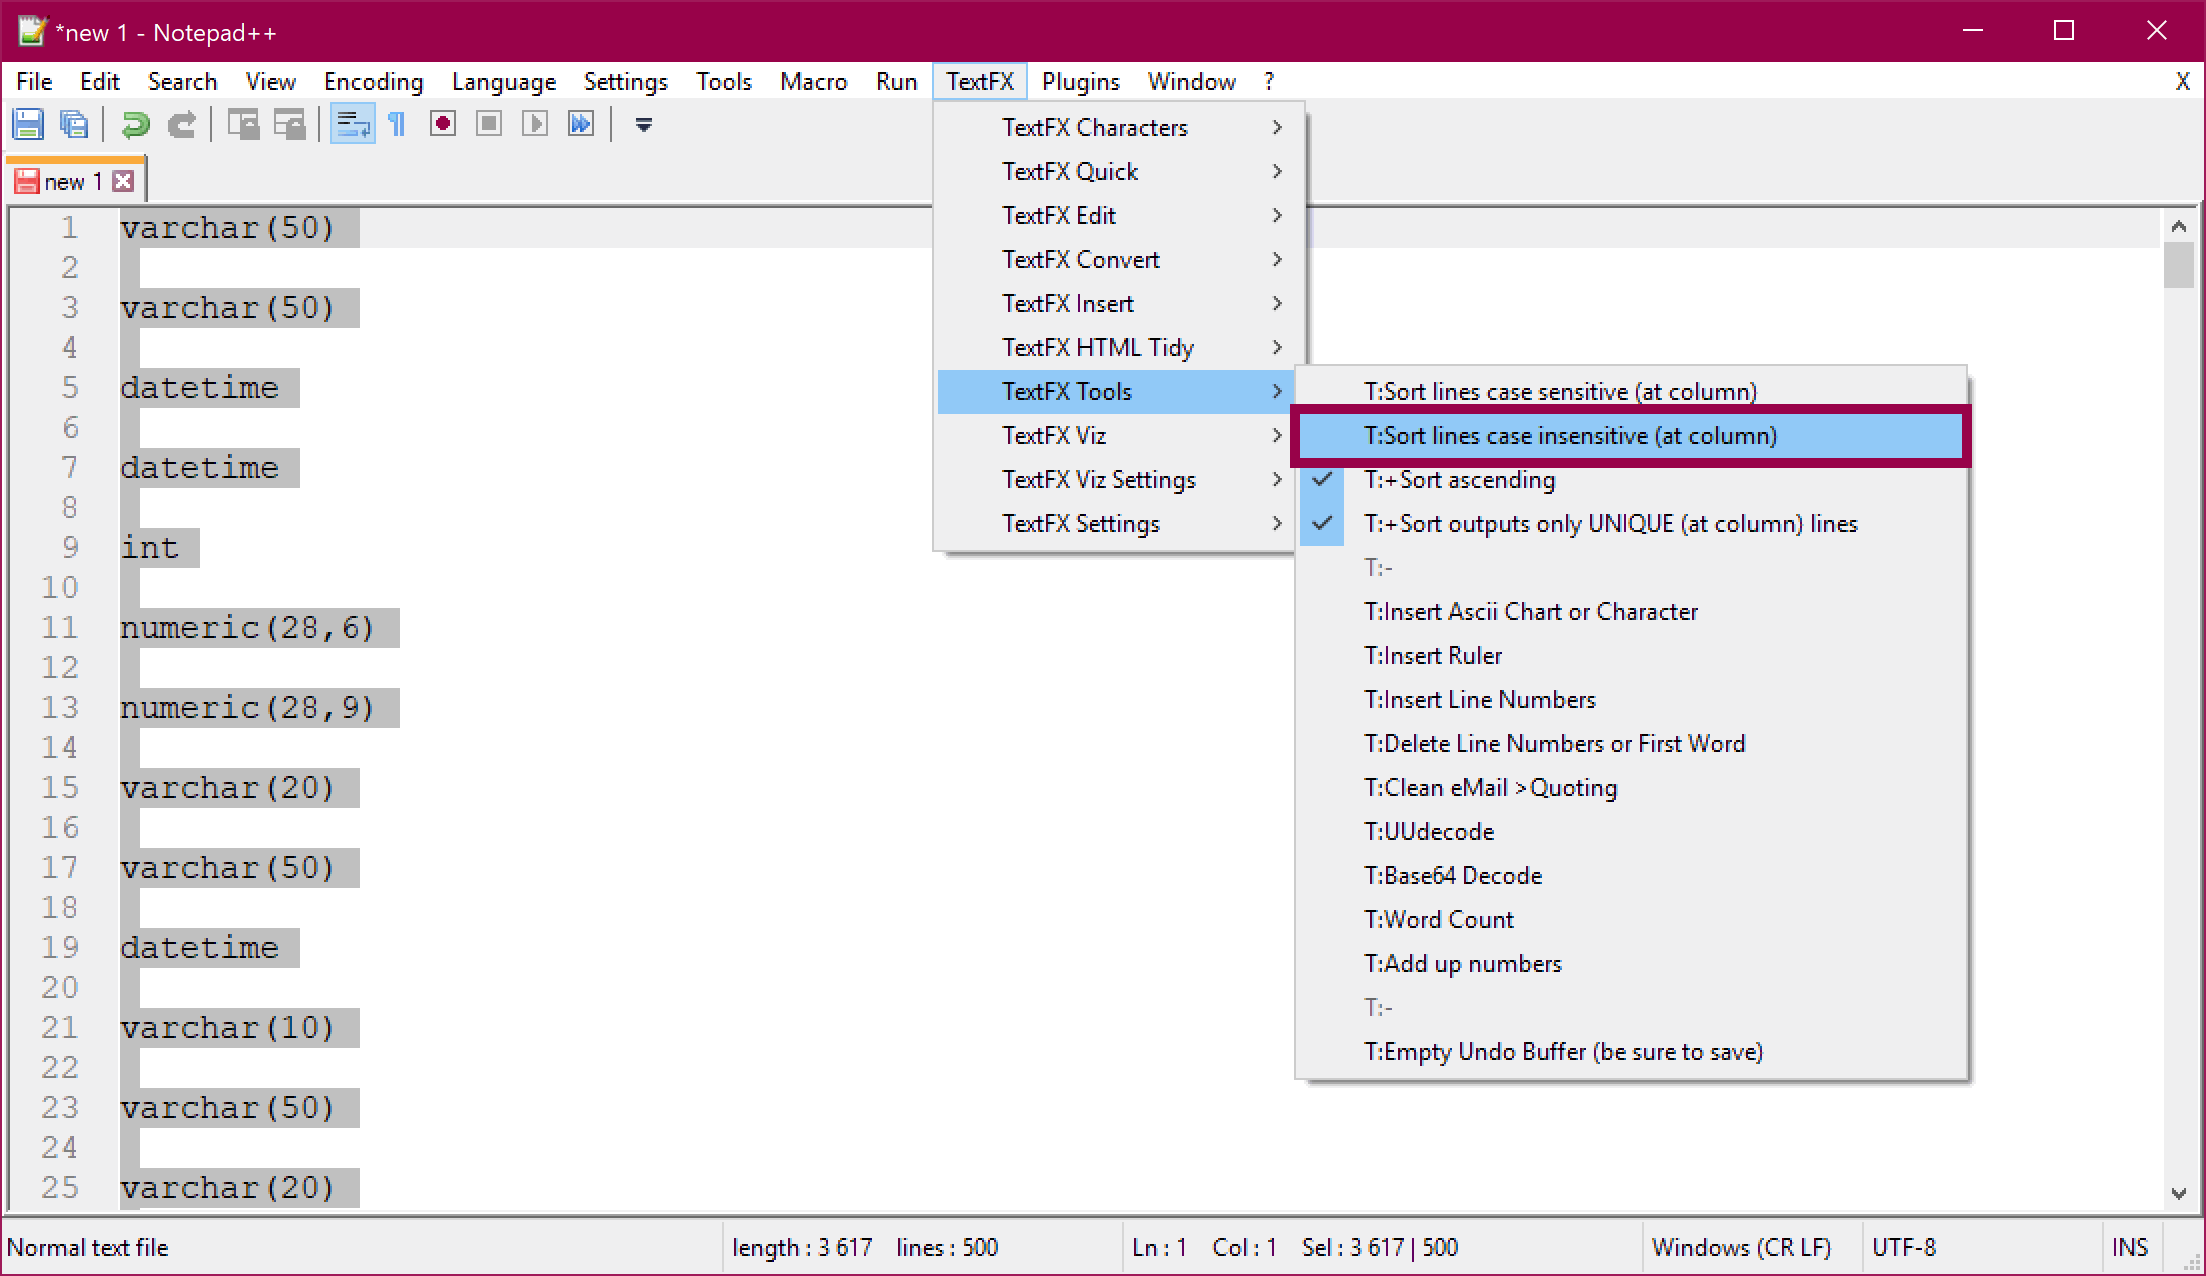
Task: Toggle the Sort ascending checked option
Action: point(1459,480)
